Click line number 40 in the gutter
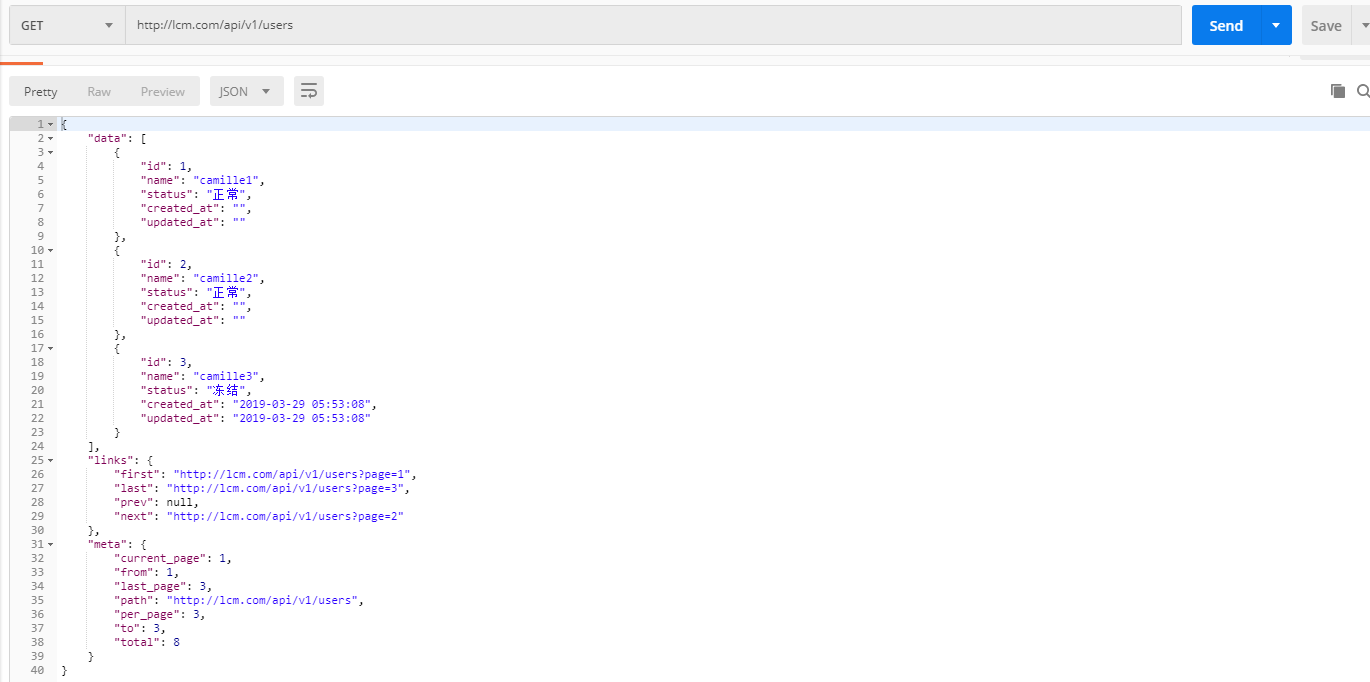Viewport: 1370px width, 682px height. click(37, 670)
